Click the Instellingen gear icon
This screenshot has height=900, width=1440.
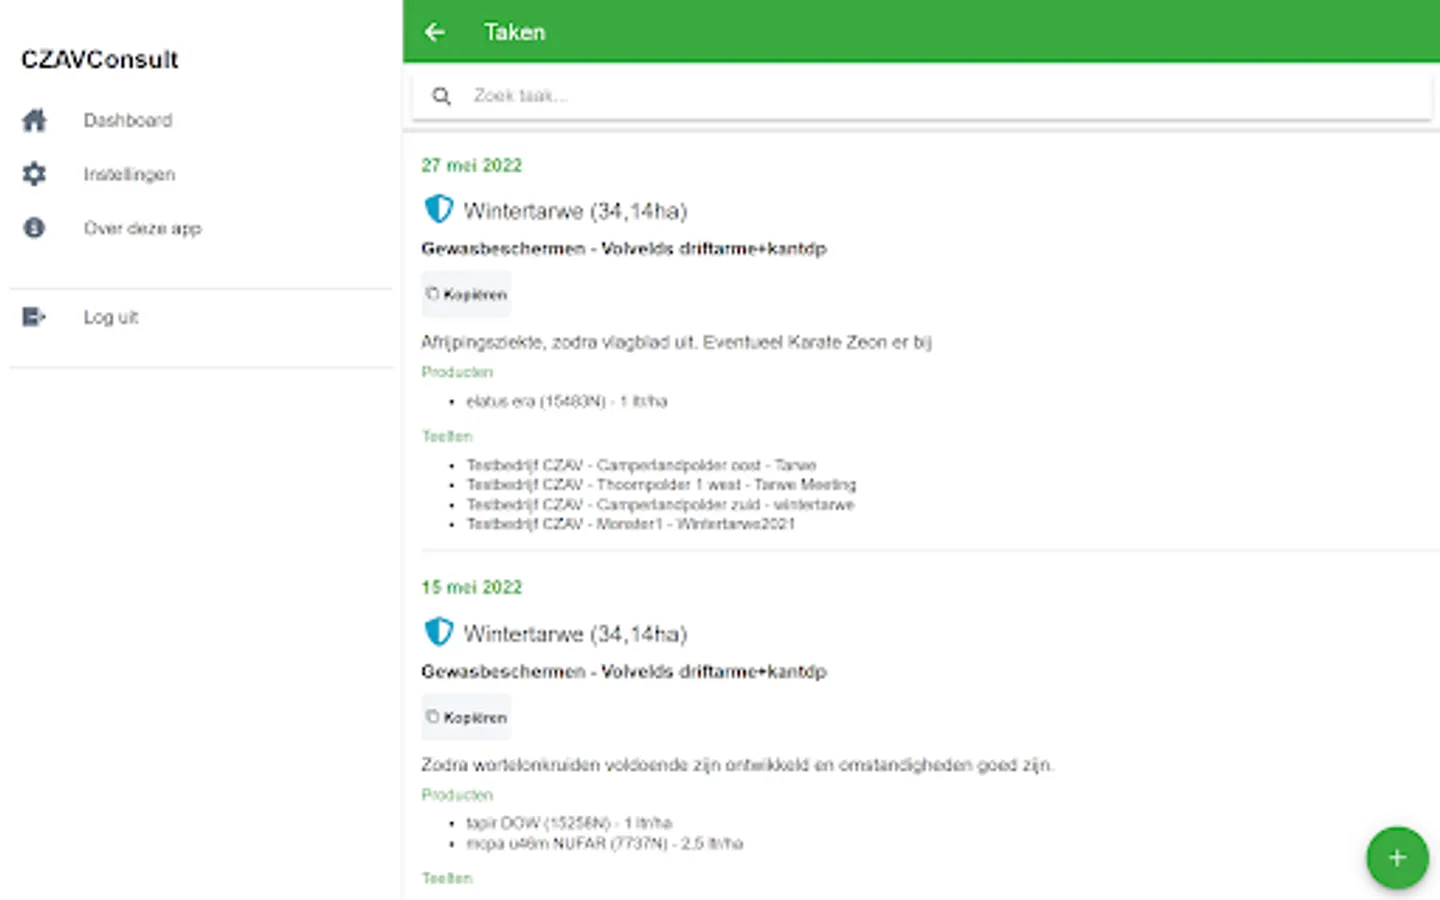tap(34, 174)
